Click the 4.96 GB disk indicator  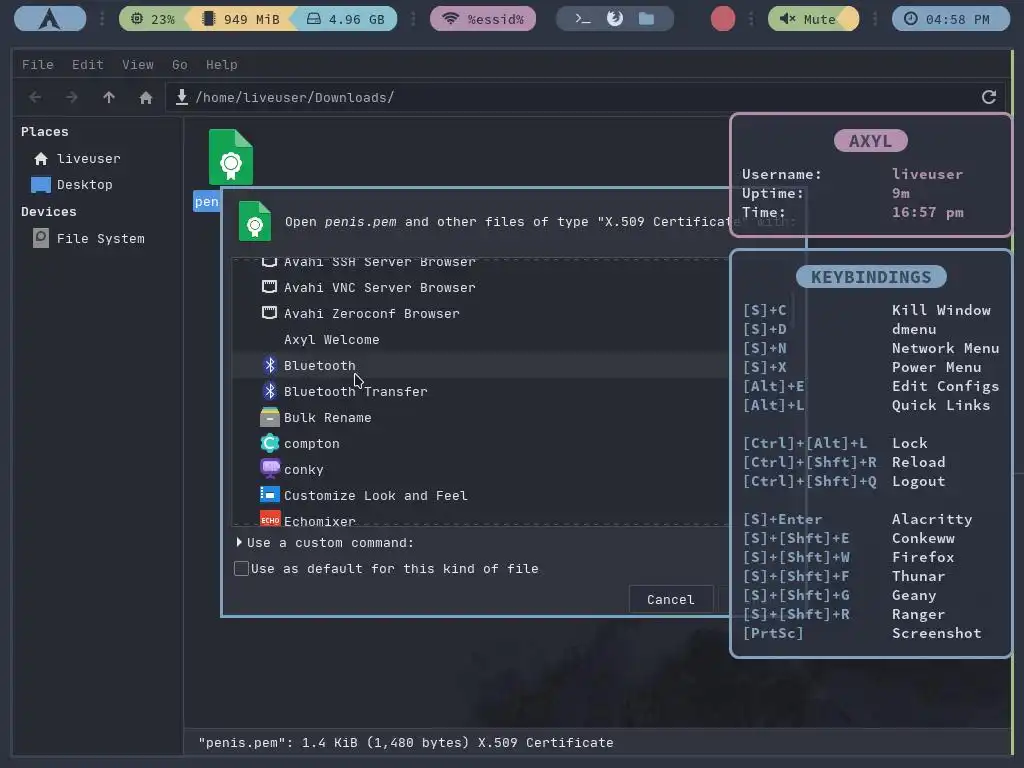[x=346, y=19]
